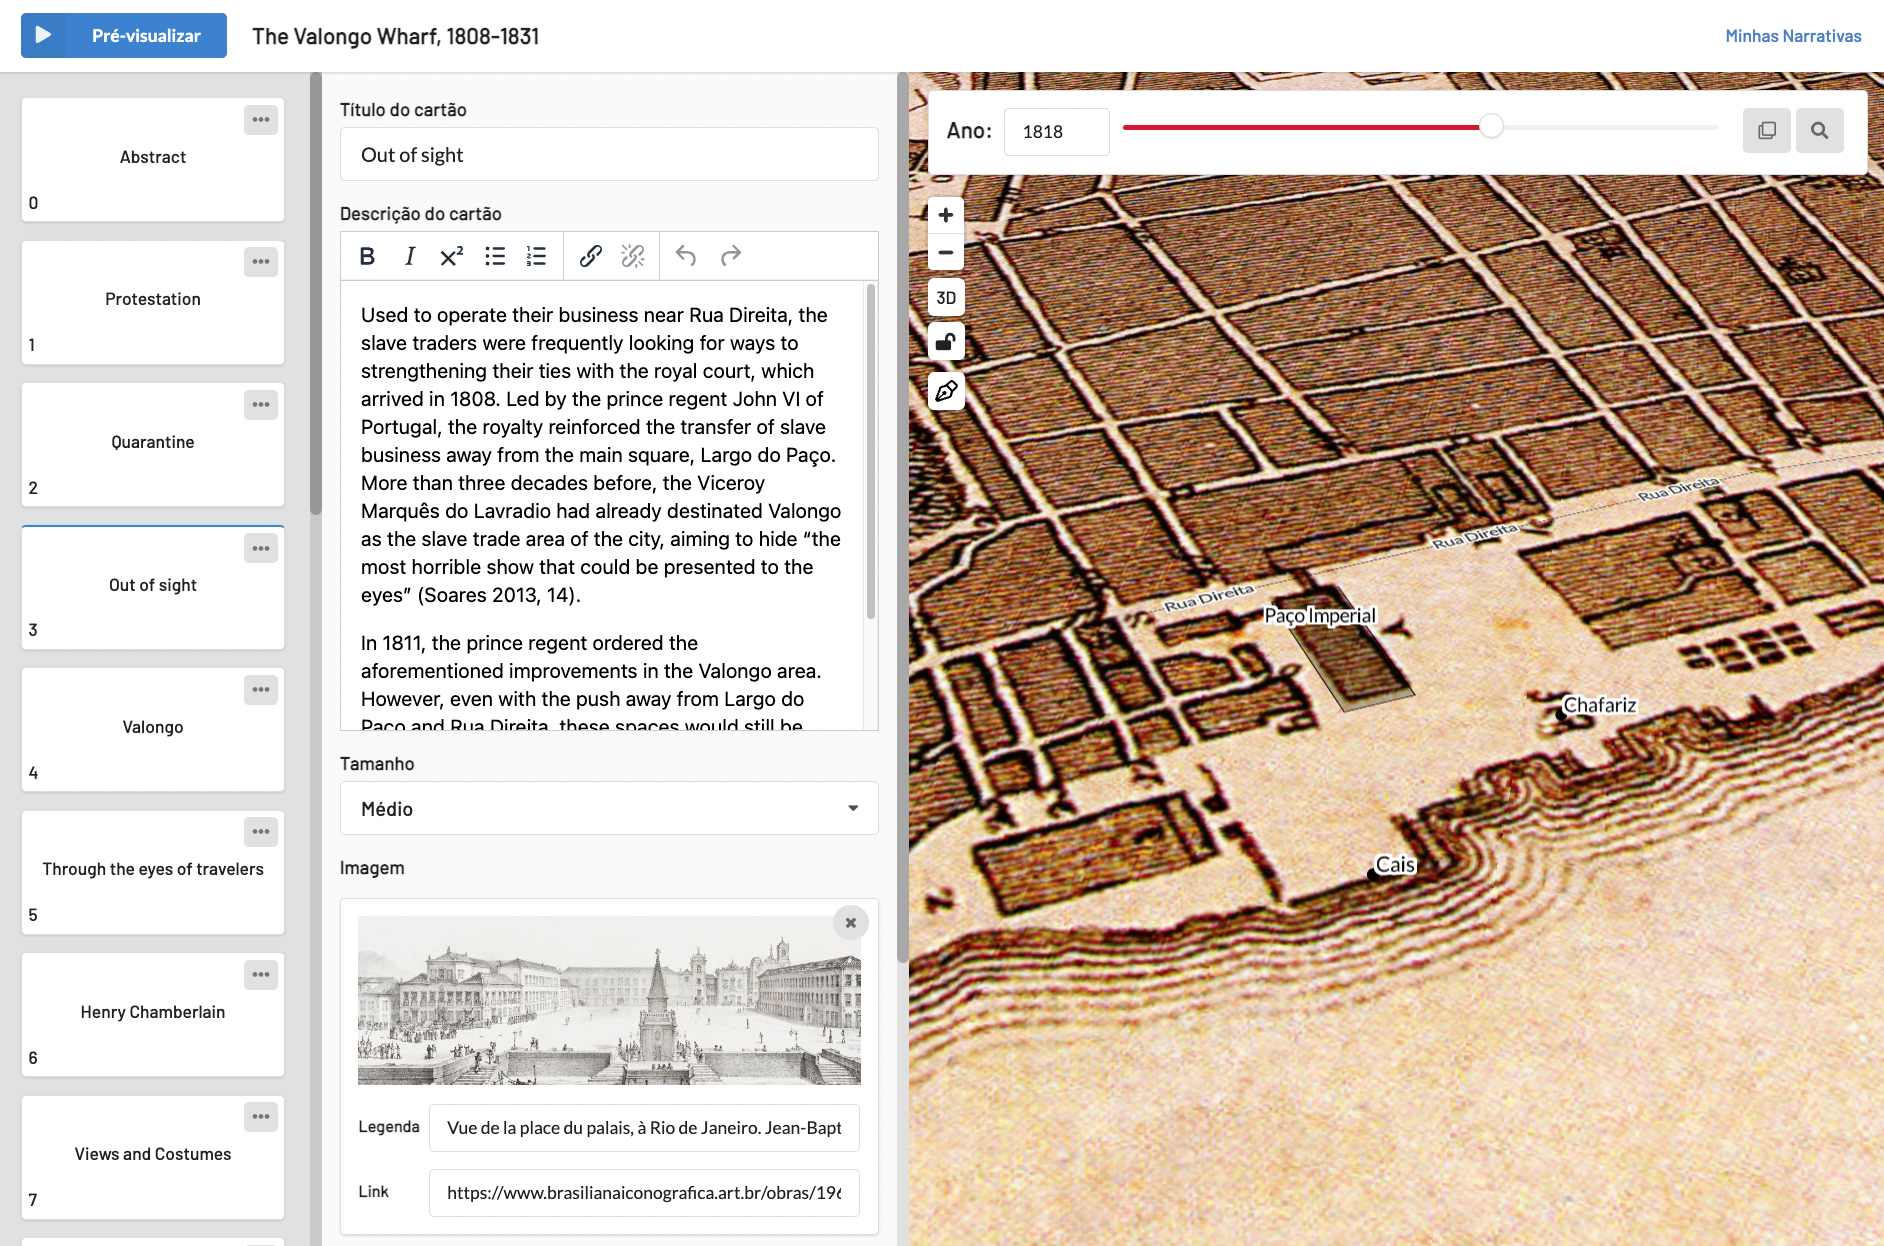Viewport: 1884px width, 1246px height.
Task: Zoom out on the map
Action: click(x=946, y=252)
